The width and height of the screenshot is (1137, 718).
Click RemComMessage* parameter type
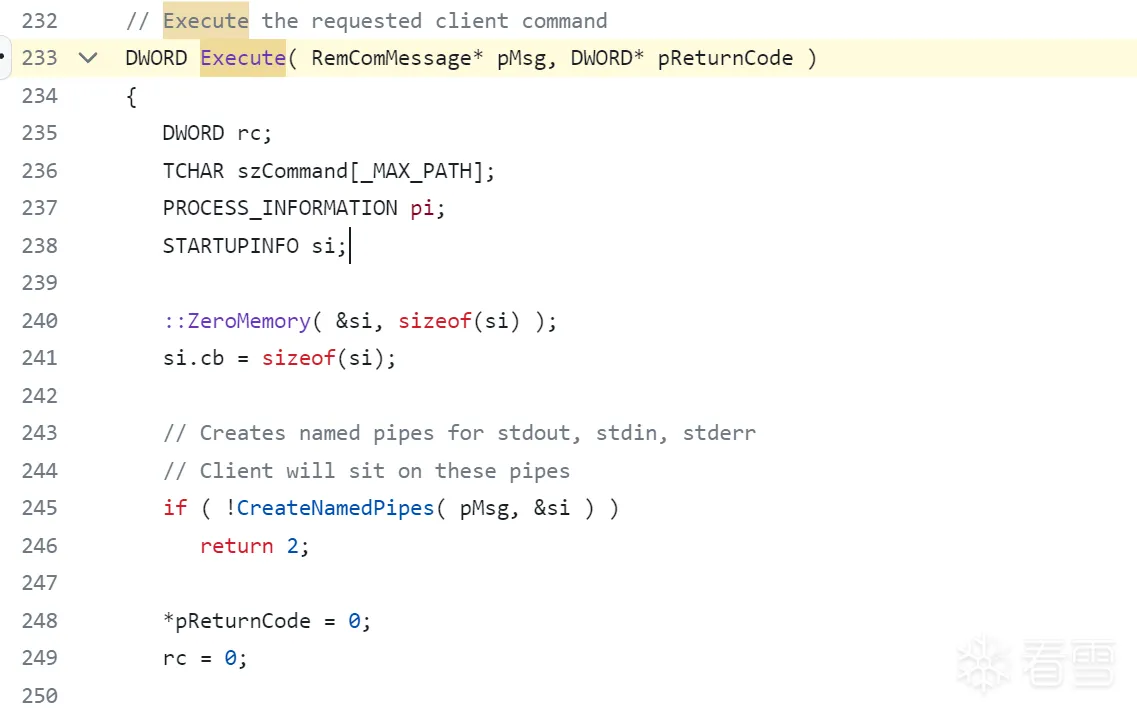point(397,57)
